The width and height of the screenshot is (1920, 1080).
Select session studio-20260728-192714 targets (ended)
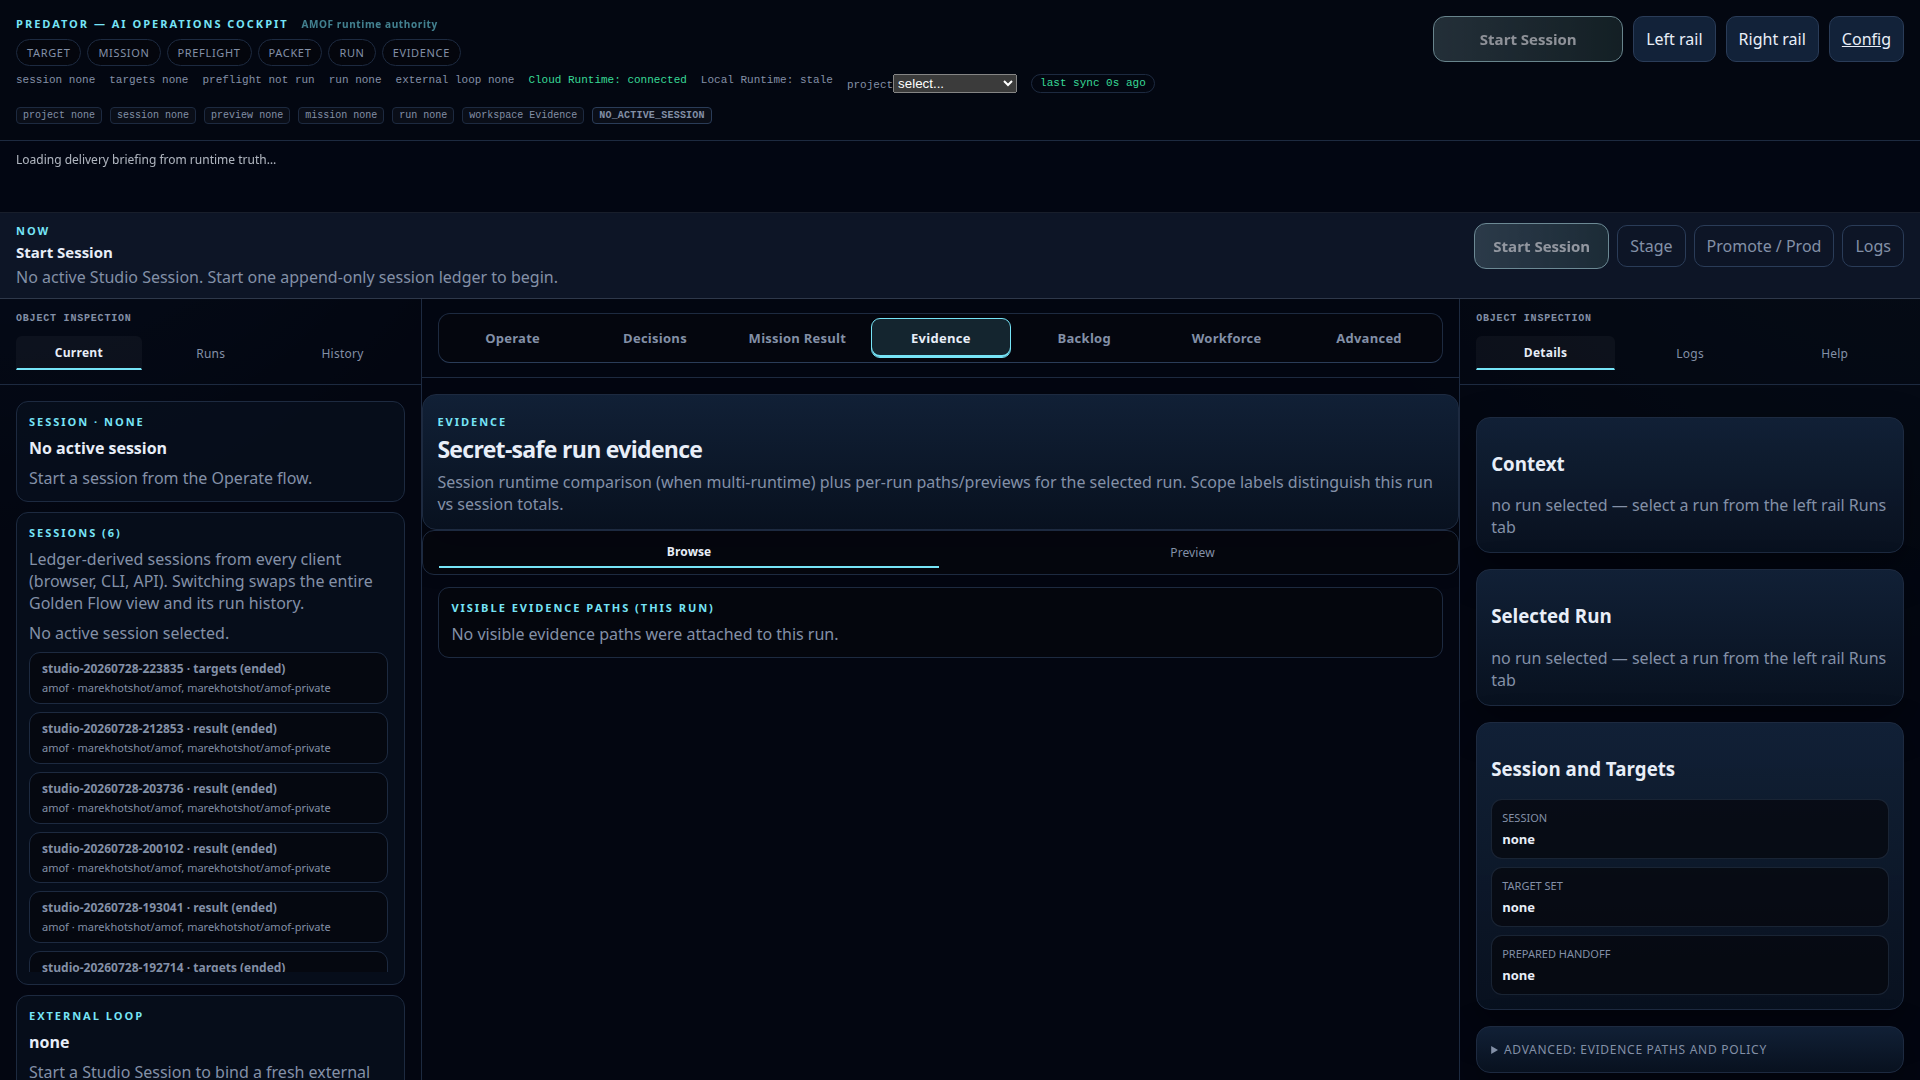click(x=208, y=963)
